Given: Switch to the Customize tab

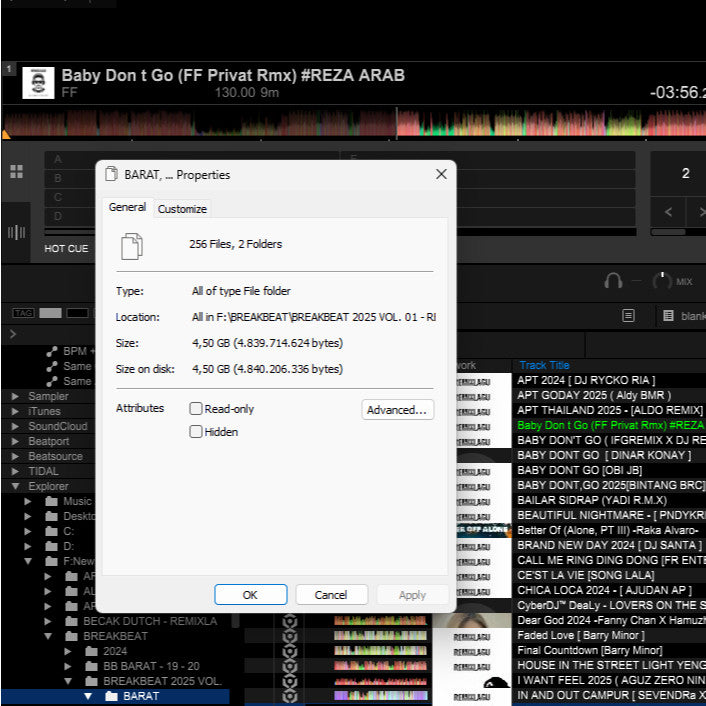Looking at the screenshot, I should (182, 209).
